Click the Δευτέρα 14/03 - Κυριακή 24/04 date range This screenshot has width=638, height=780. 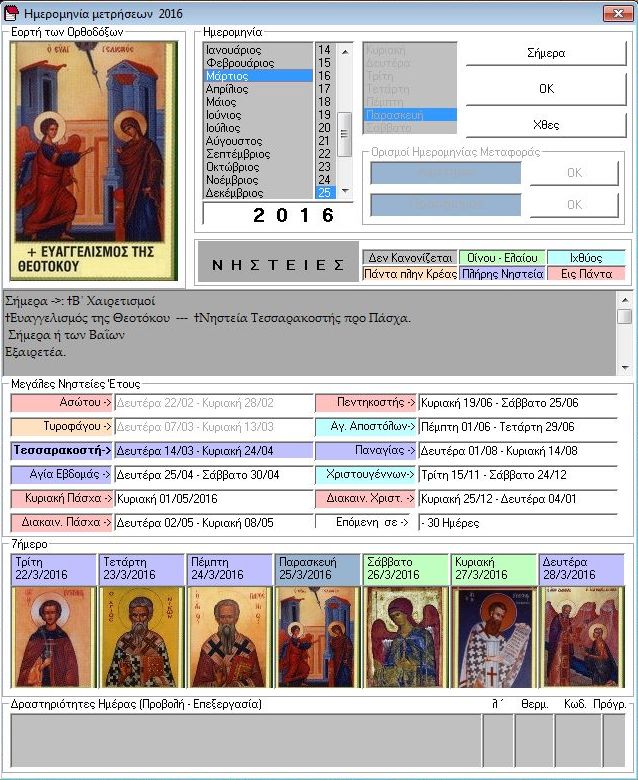pos(214,451)
